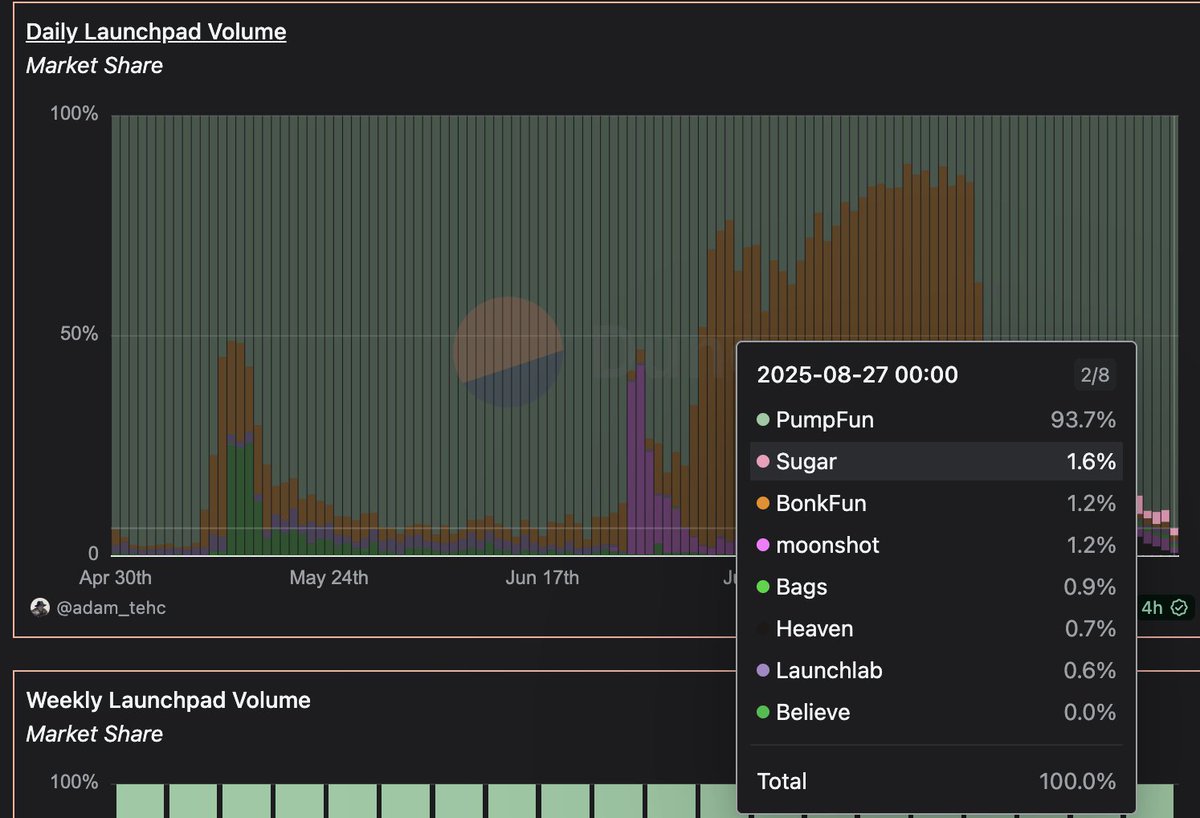This screenshot has width=1200, height=818.
Task: Click the Heaven label in tooltip
Action: tap(814, 629)
